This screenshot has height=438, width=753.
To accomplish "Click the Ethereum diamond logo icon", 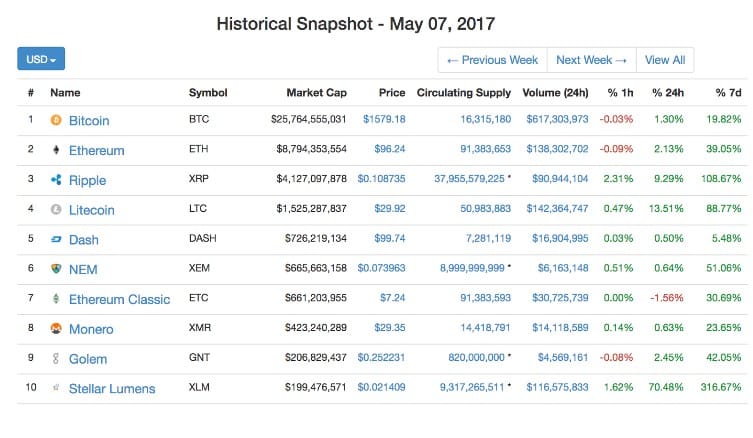I will (56, 150).
